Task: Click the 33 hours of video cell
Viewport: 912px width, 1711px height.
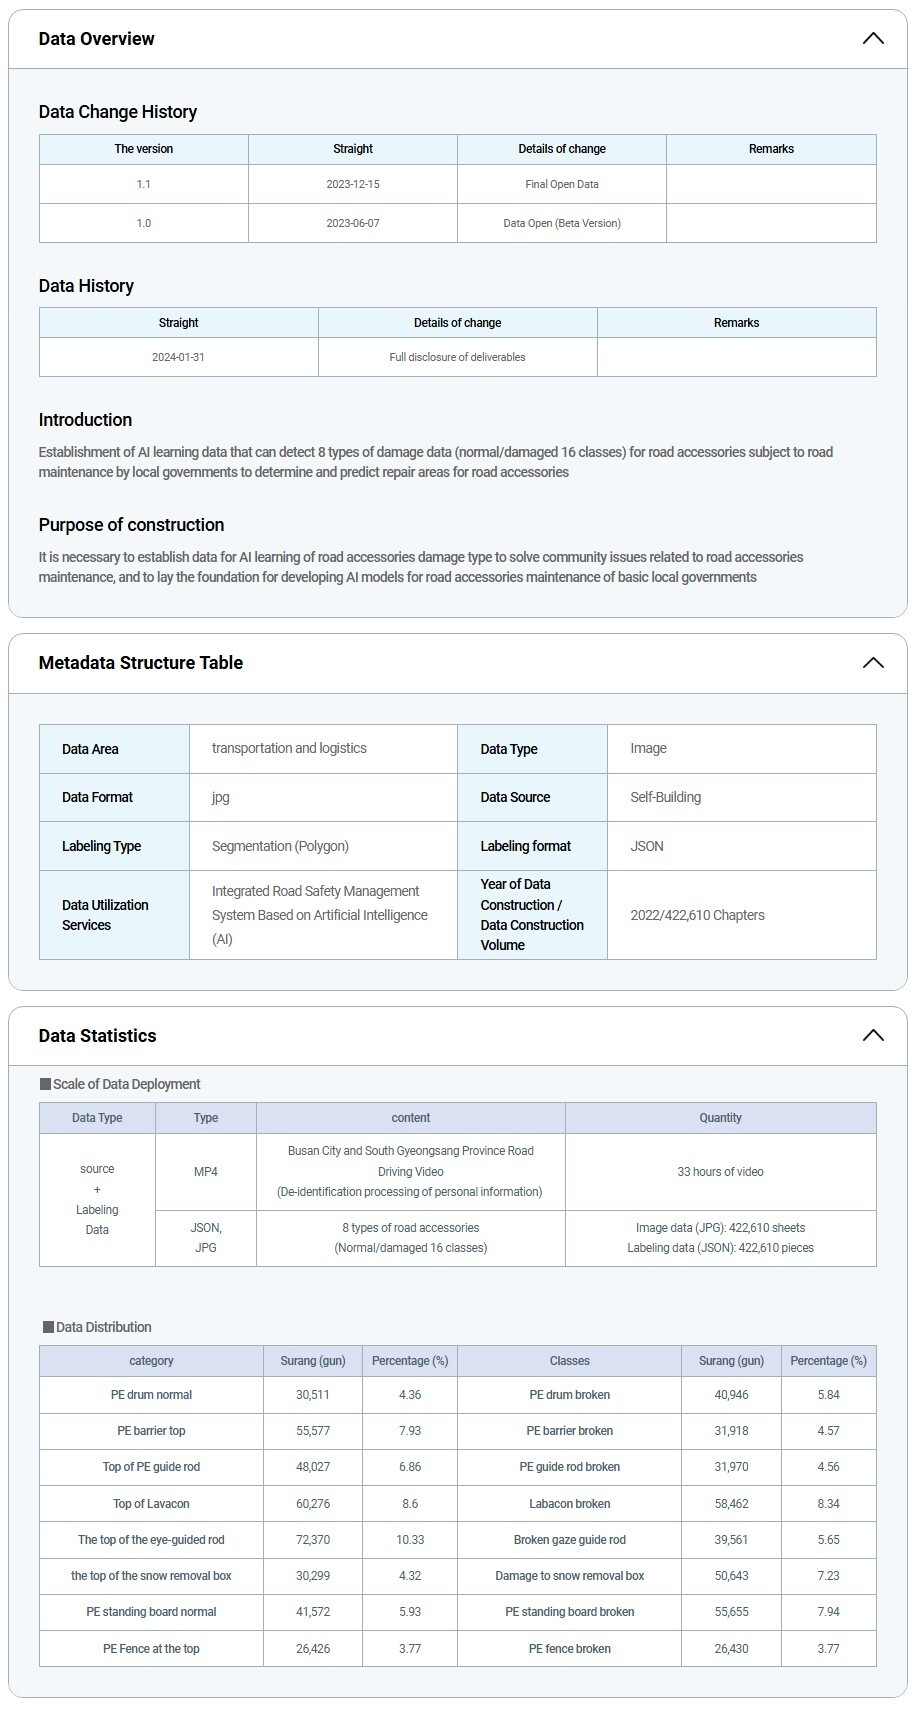Action: tap(720, 1172)
